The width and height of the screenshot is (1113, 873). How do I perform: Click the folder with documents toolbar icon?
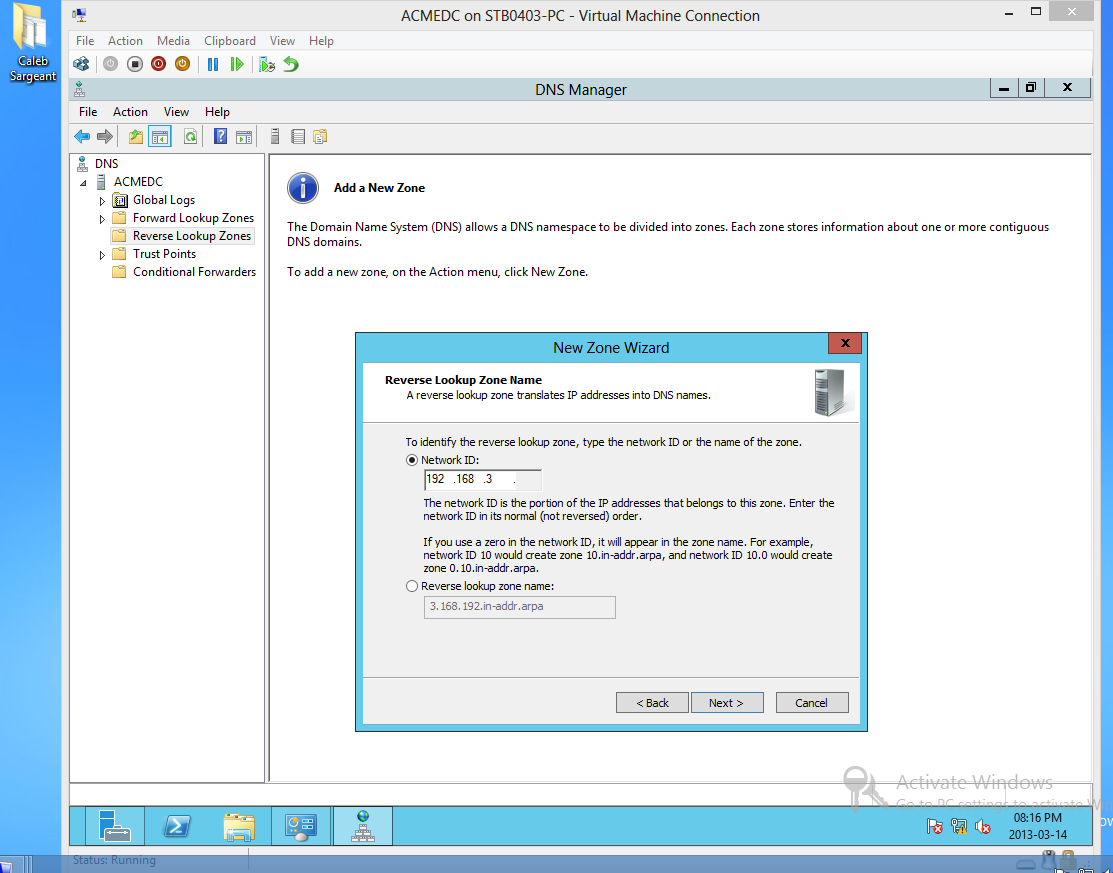click(320, 136)
